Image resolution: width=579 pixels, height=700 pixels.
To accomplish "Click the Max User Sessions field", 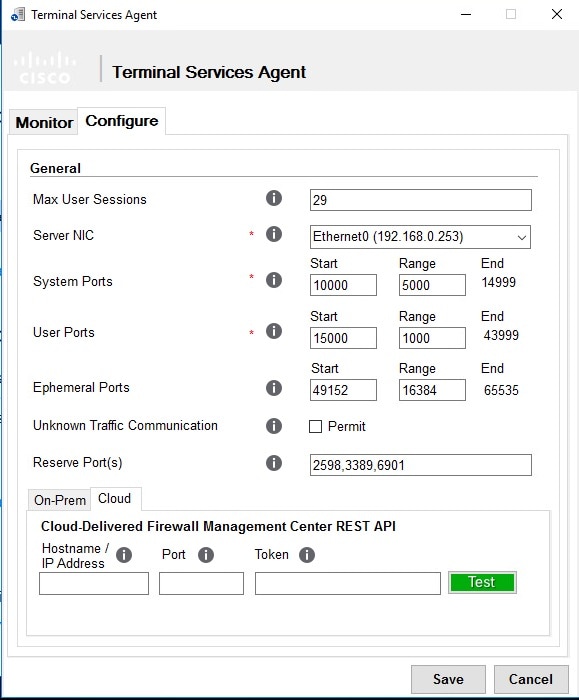I will point(421,200).
